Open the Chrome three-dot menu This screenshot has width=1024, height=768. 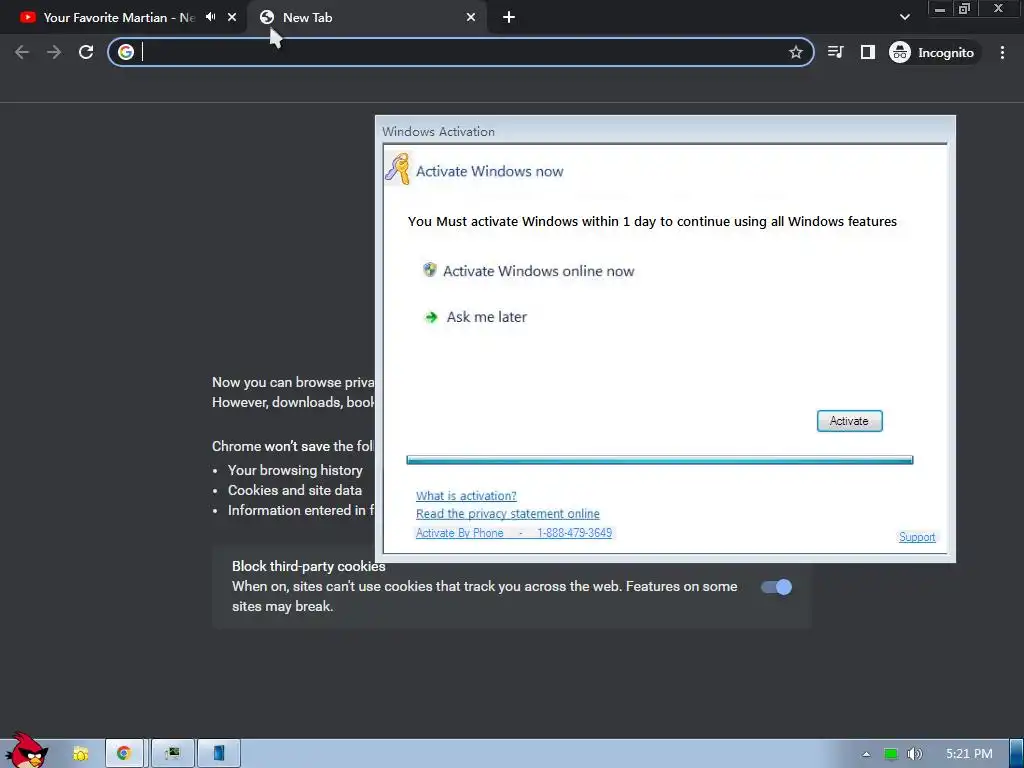click(1002, 52)
